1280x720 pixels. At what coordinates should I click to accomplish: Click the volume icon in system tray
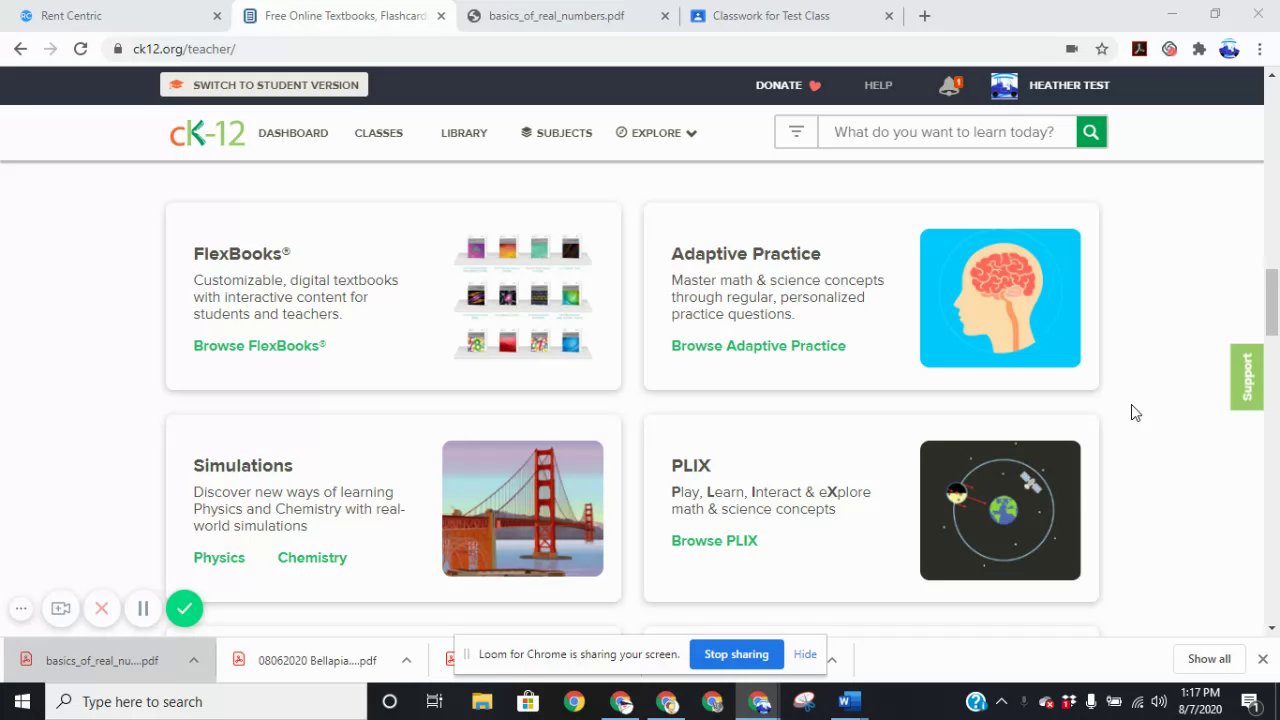click(x=1159, y=702)
